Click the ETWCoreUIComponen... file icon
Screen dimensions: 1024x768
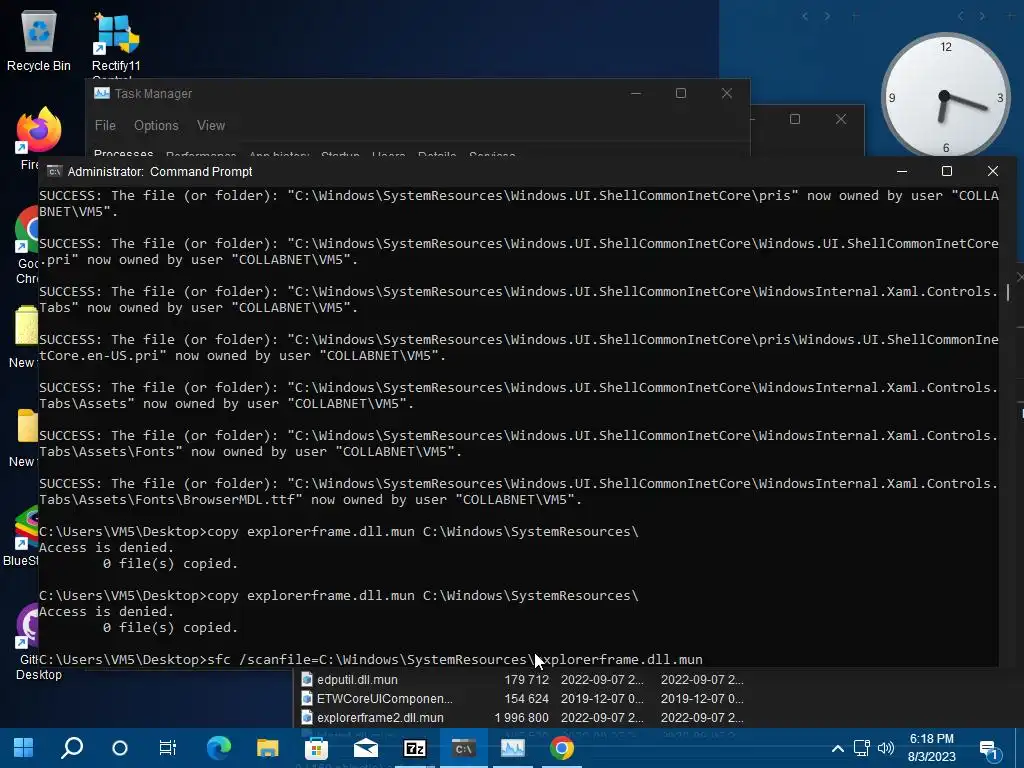(307, 698)
